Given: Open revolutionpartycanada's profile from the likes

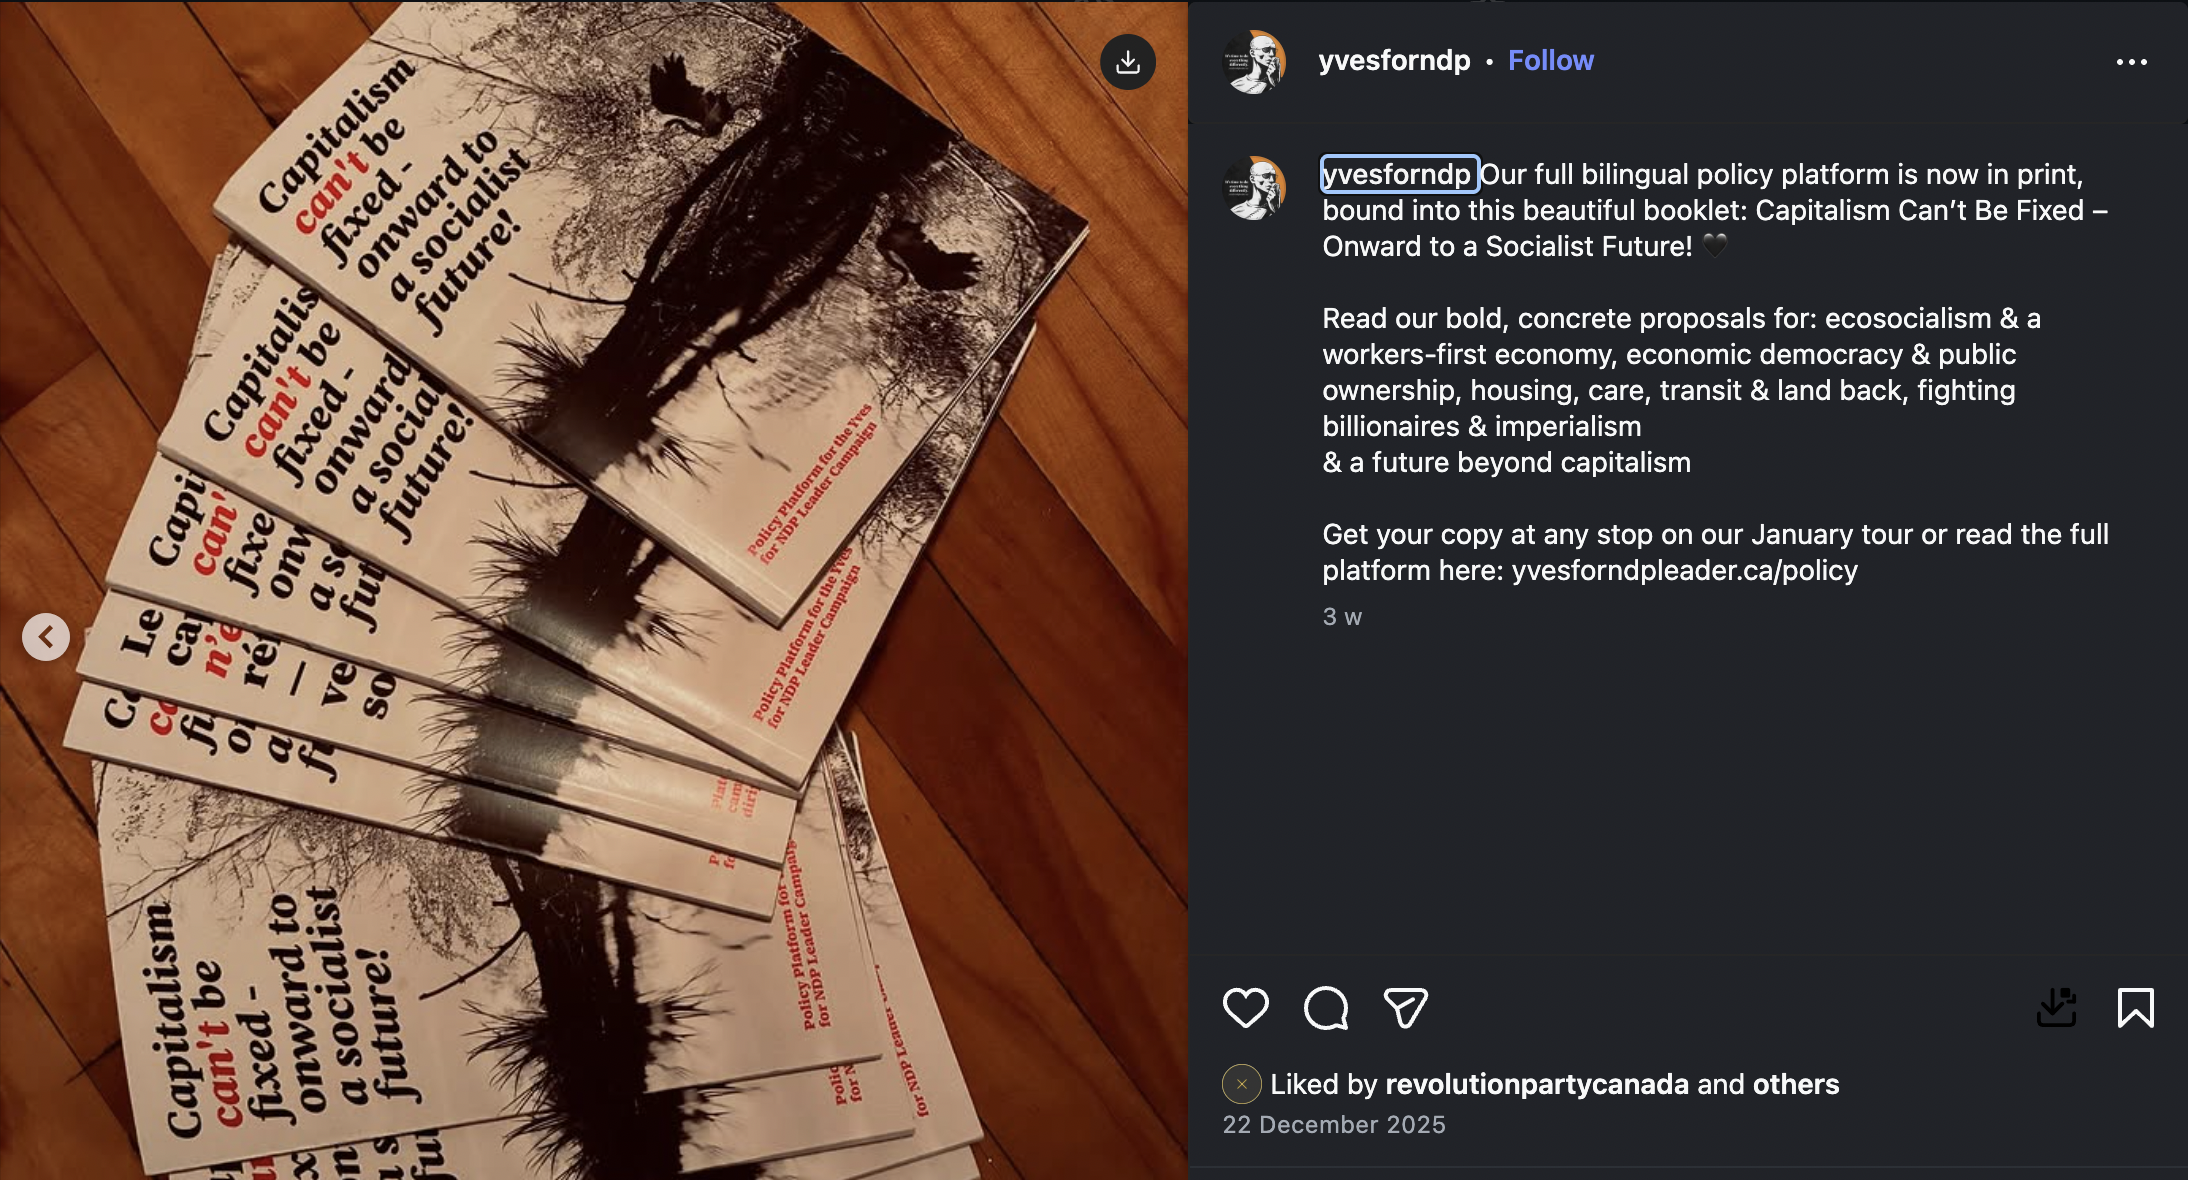Looking at the screenshot, I should 1537,1084.
